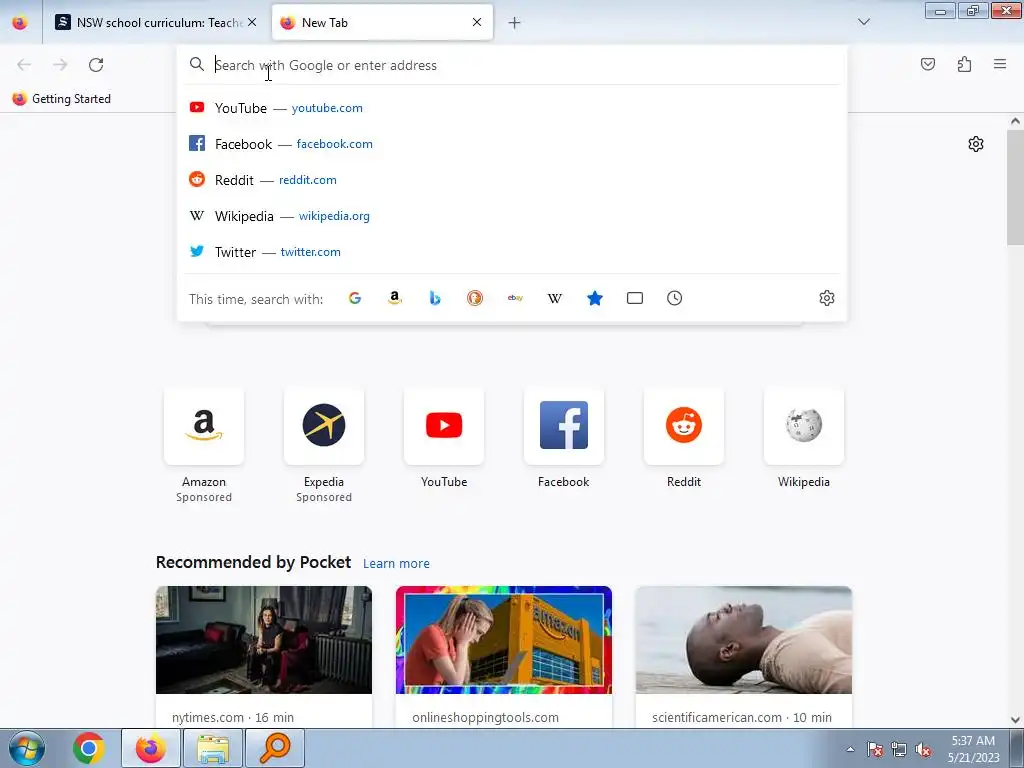Screen dimensions: 1024x768
Task: Click the page scrollbar thumb
Action: click(1015, 187)
